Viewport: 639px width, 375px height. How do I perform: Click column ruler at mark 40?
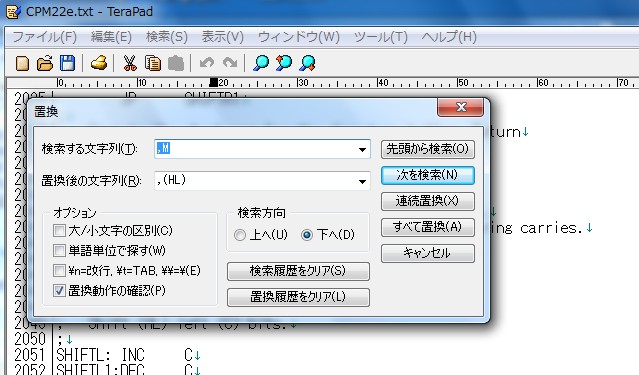[x=382, y=83]
